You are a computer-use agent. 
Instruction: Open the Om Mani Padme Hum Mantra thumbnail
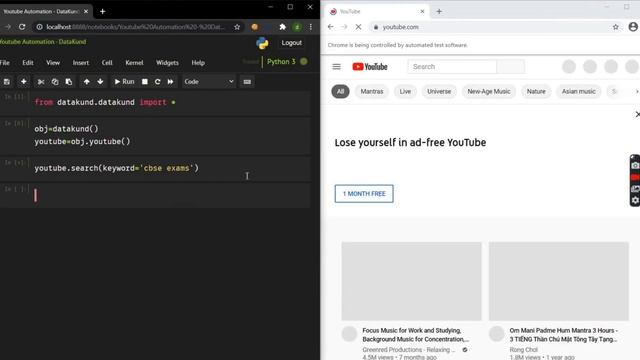559,281
